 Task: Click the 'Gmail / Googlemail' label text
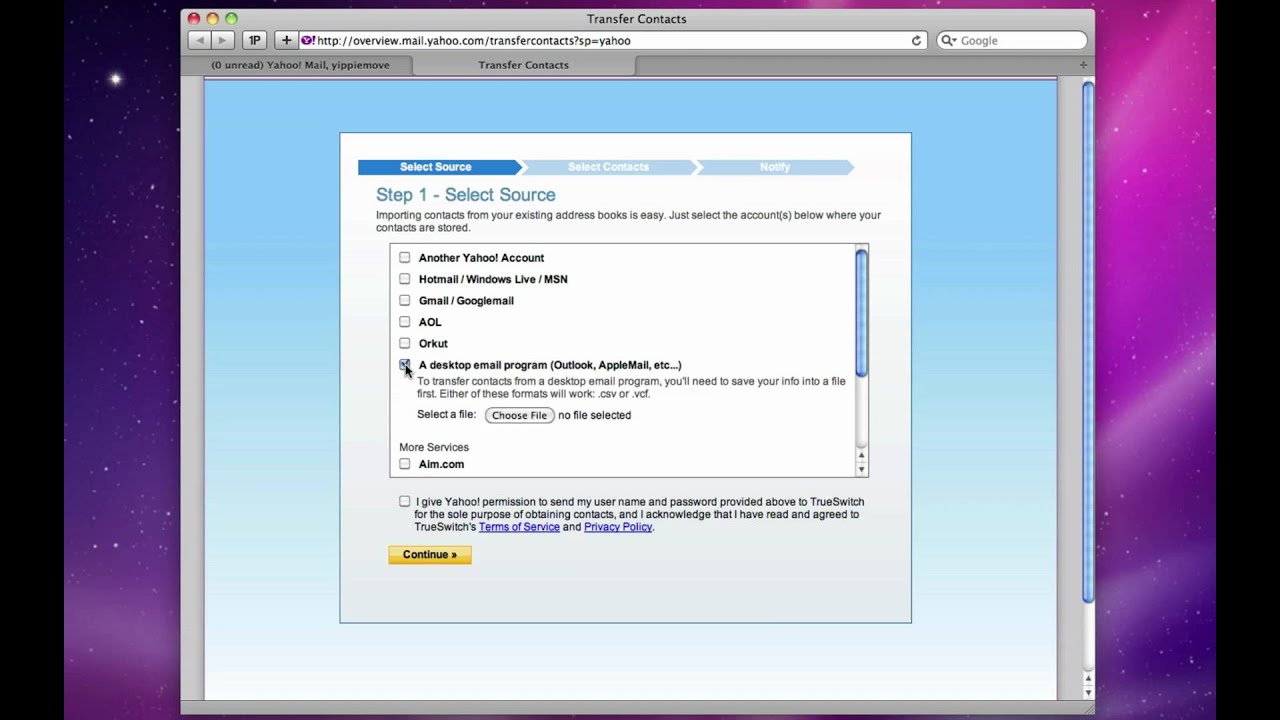[x=466, y=301]
